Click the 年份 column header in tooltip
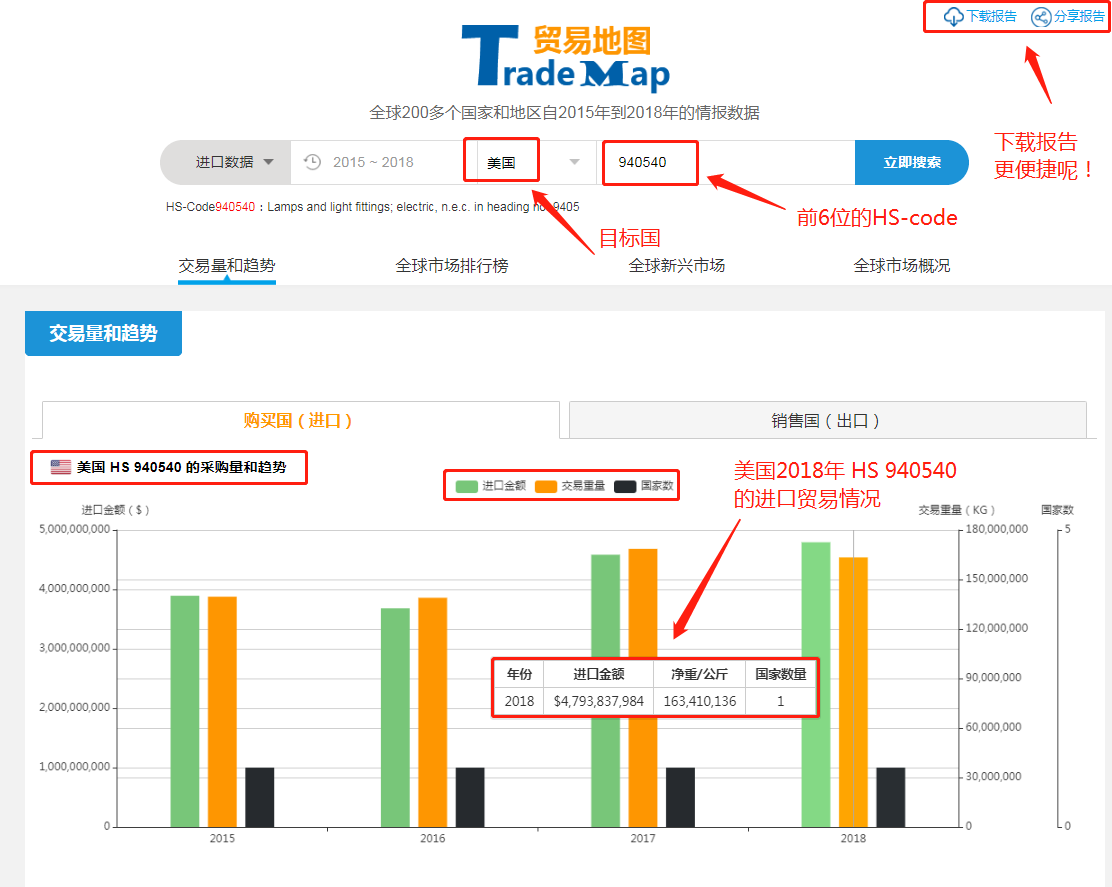 coord(519,674)
